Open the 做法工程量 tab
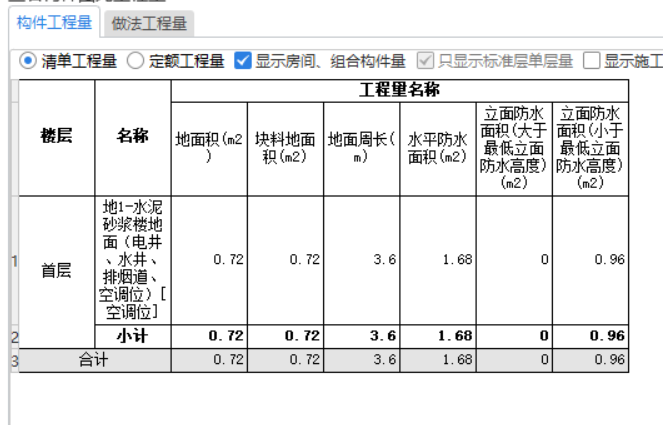The width and height of the screenshot is (663, 425). coord(149,24)
